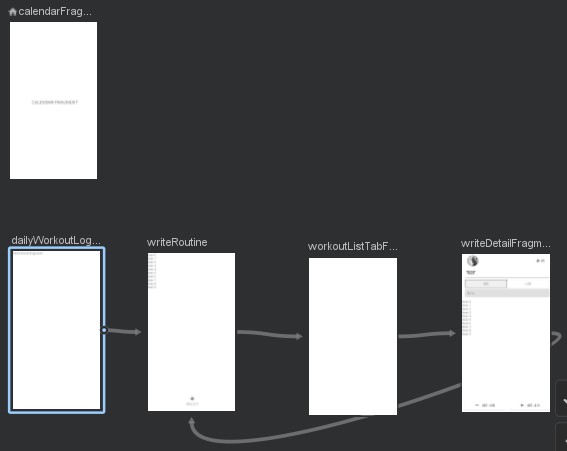
Task: Click the self-loop action beside writeDetailFragment
Action: tap(556, 338)
